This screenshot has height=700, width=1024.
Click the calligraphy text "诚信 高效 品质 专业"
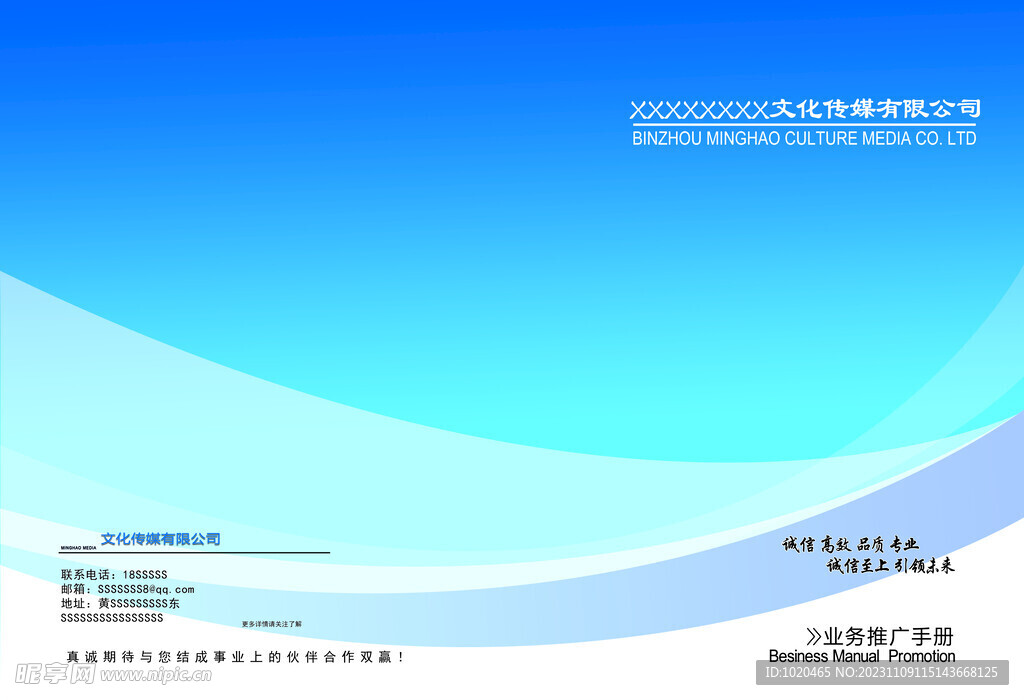pos(850,544)
